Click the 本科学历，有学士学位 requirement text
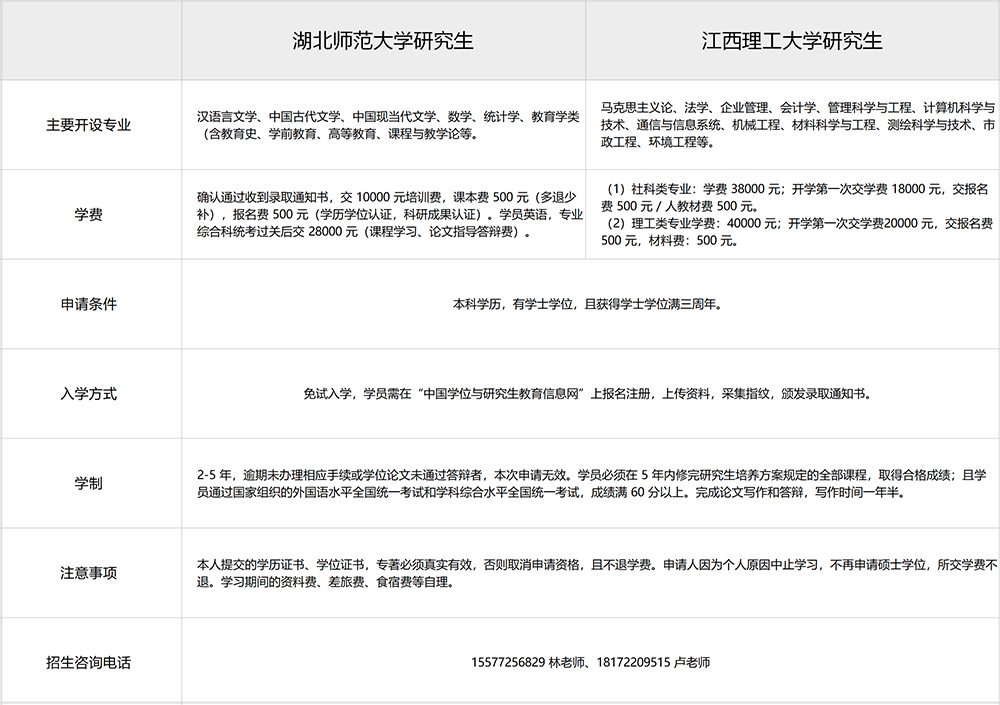The width and height of the screenshot is (1000, 705). tap(590, 304)
